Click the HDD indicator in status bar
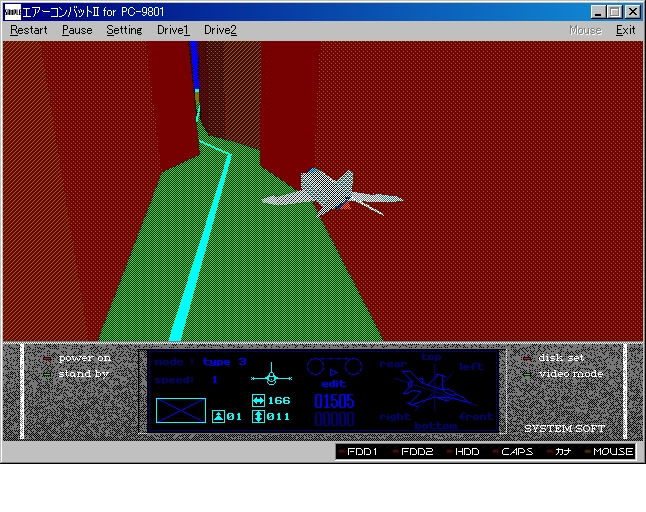This screenshot has width=646, height=512. [463, 451]
